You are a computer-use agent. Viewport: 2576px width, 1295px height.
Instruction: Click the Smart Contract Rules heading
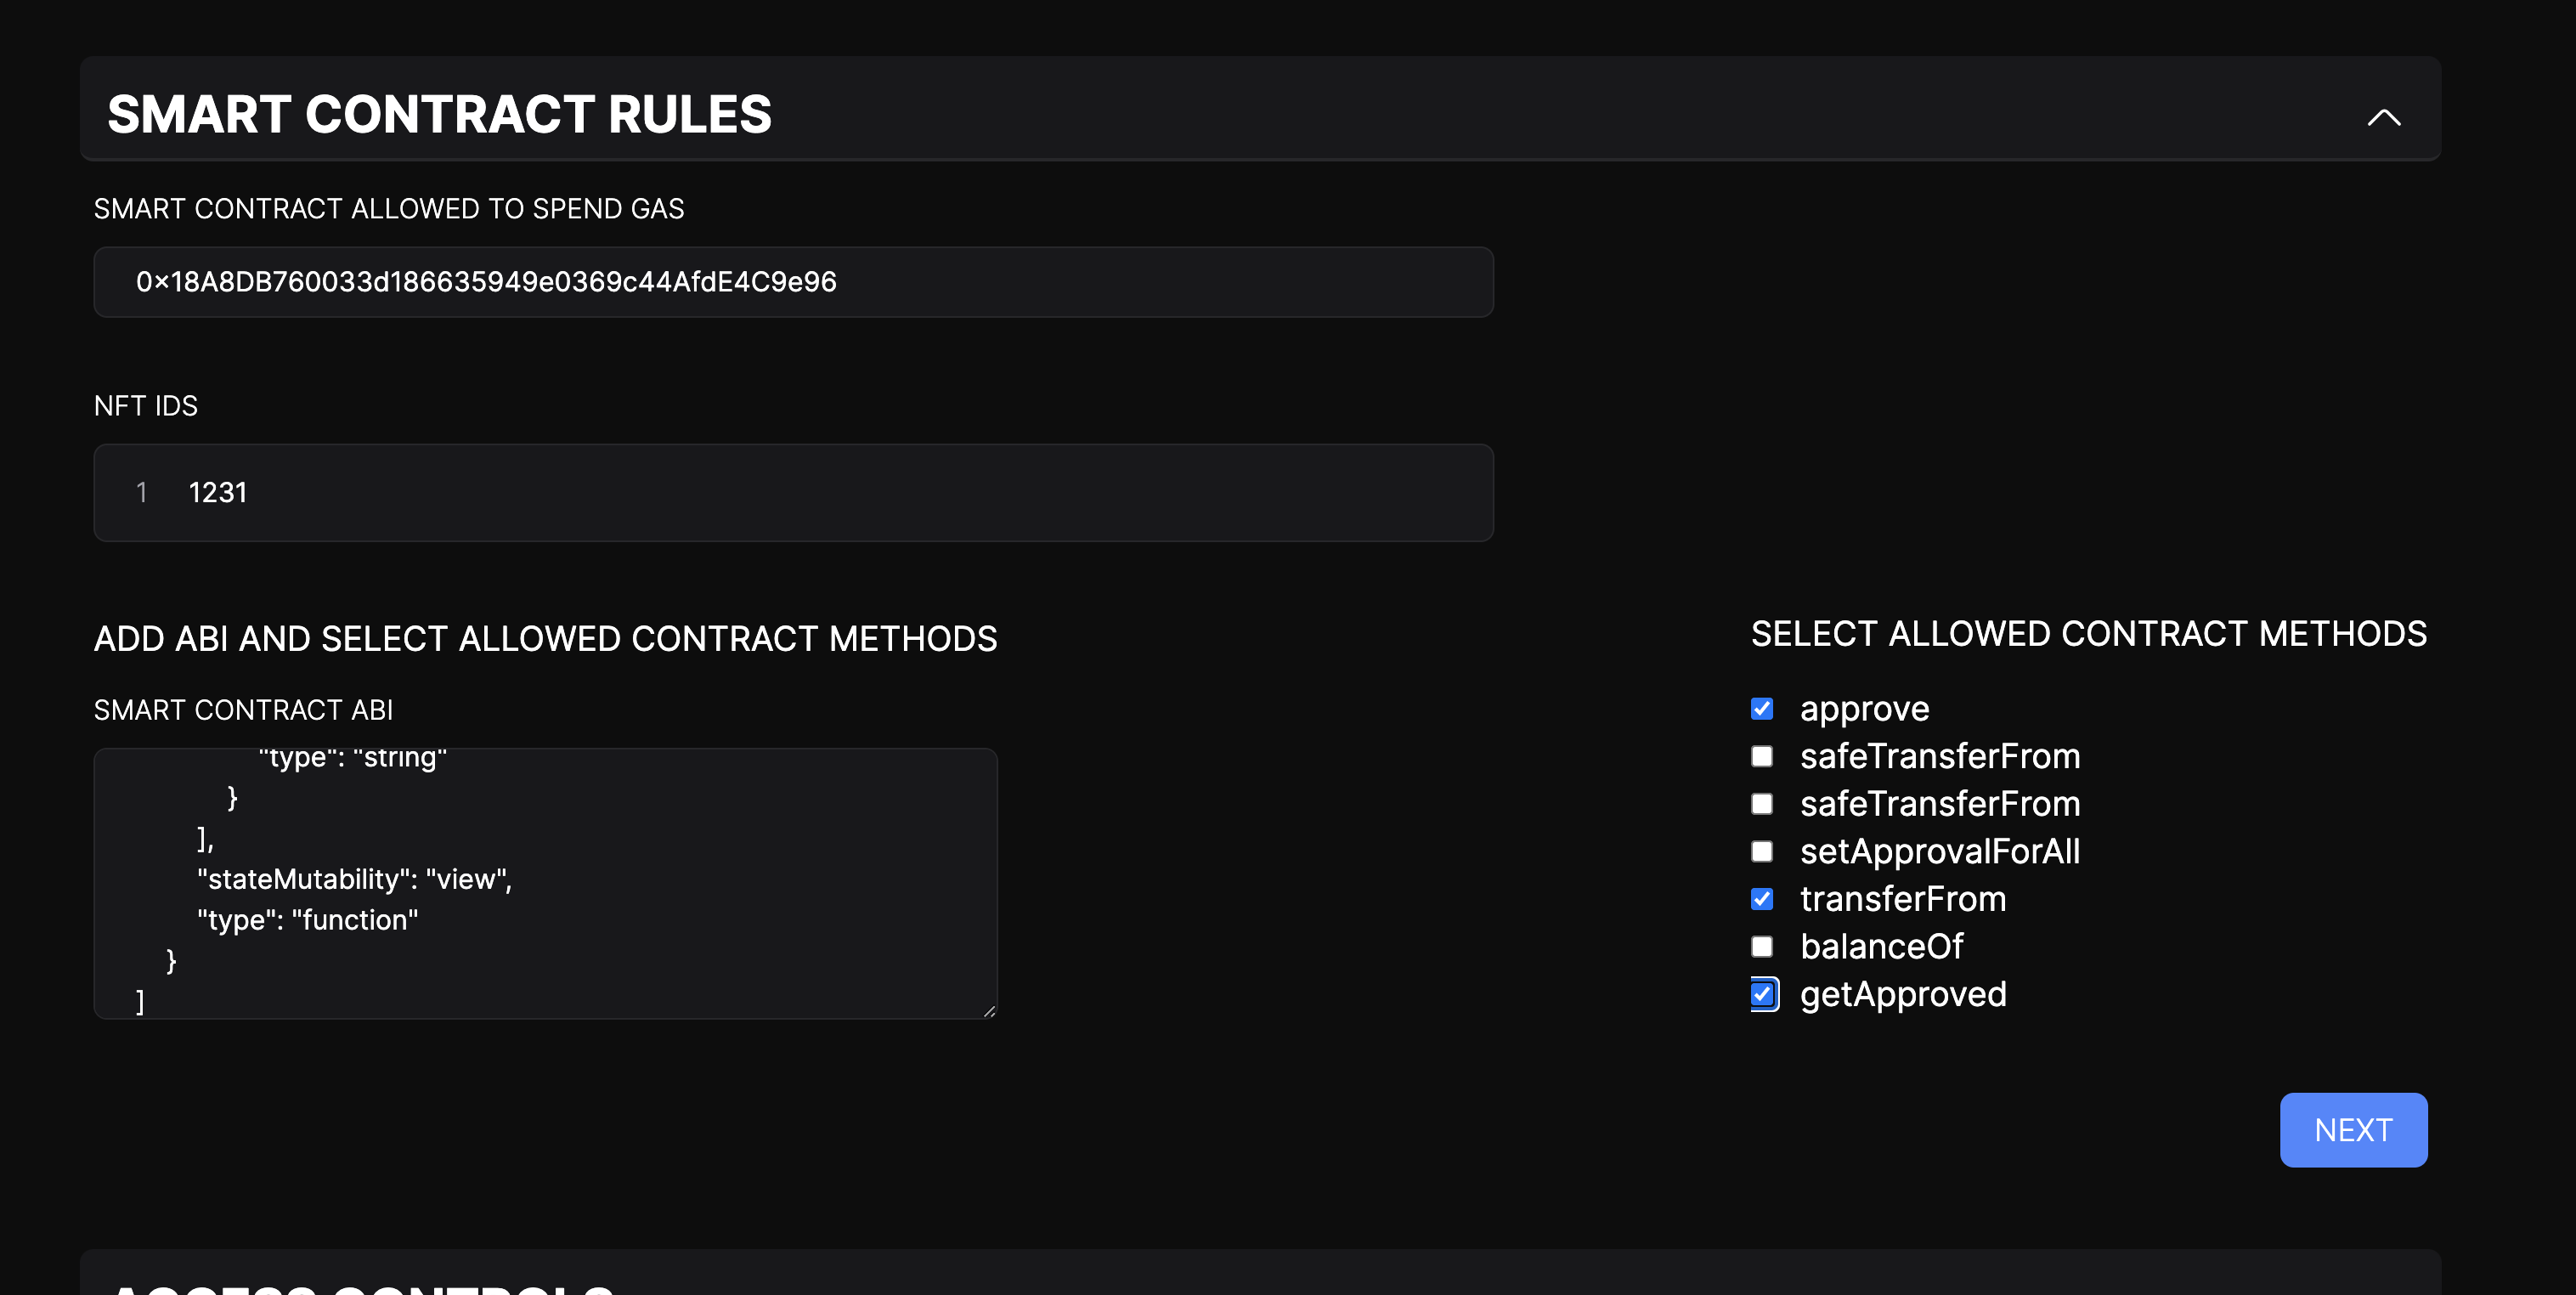pyautogui.click(x=439, y=114)
